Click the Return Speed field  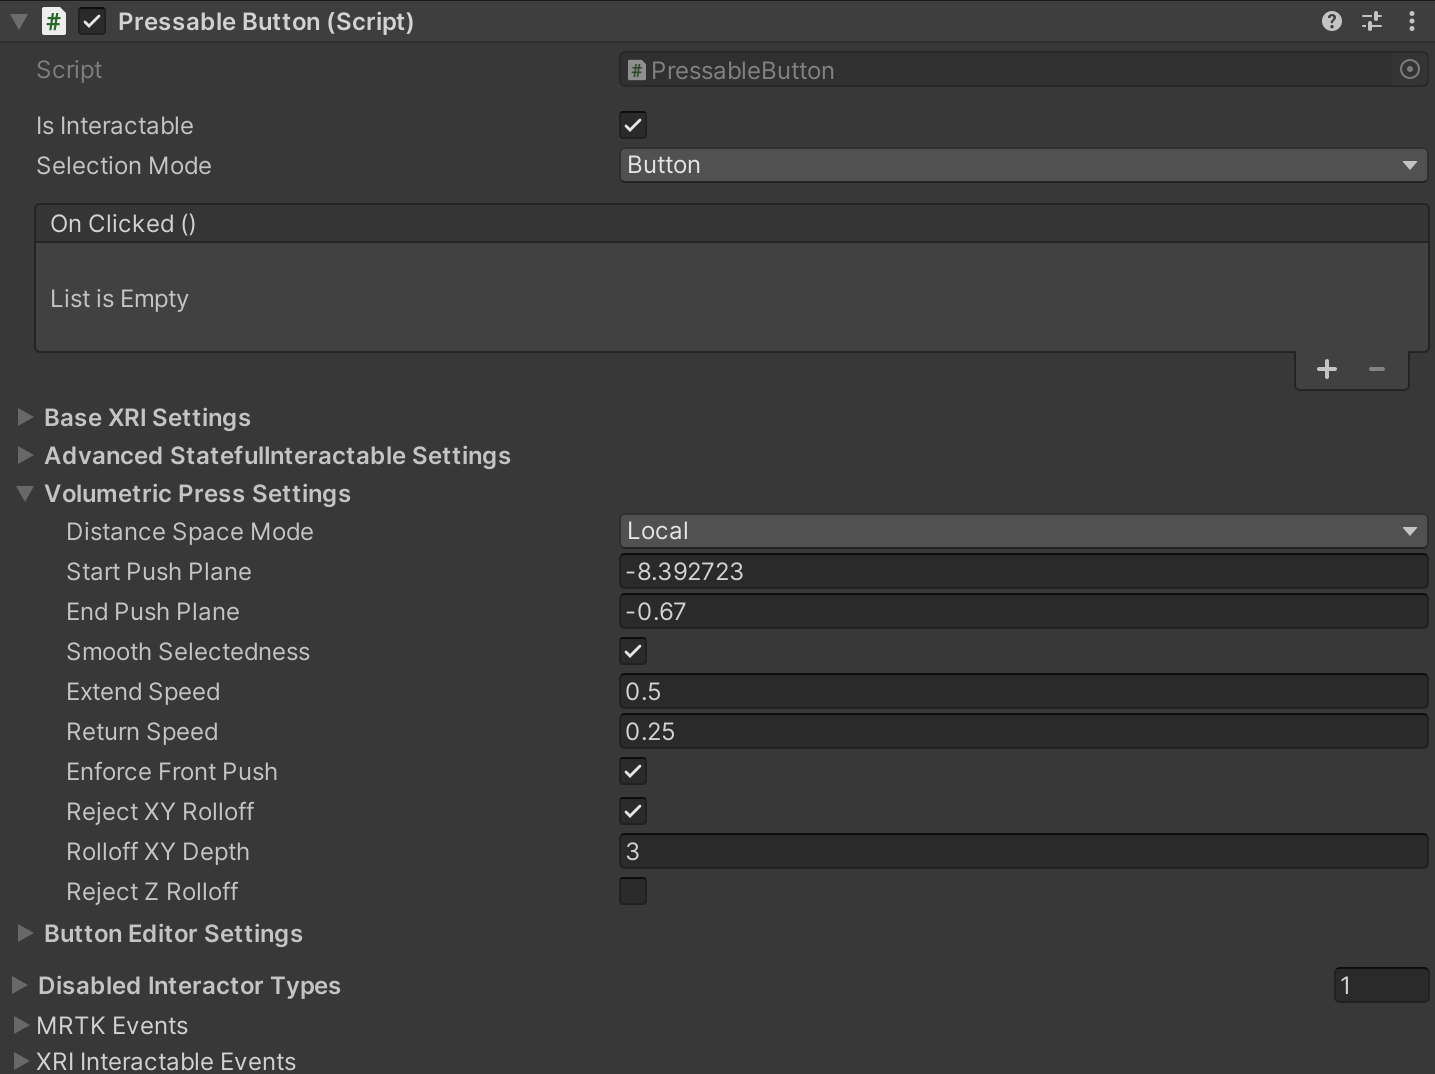click(1023, 731)
